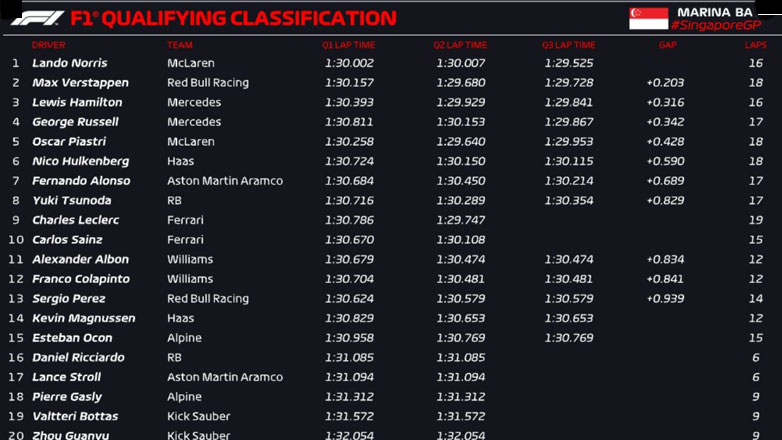The width and height of the screenshot is (782, 440).
Task: Click Norris's Q3 time 1:29.525
Action: [569, 63]
